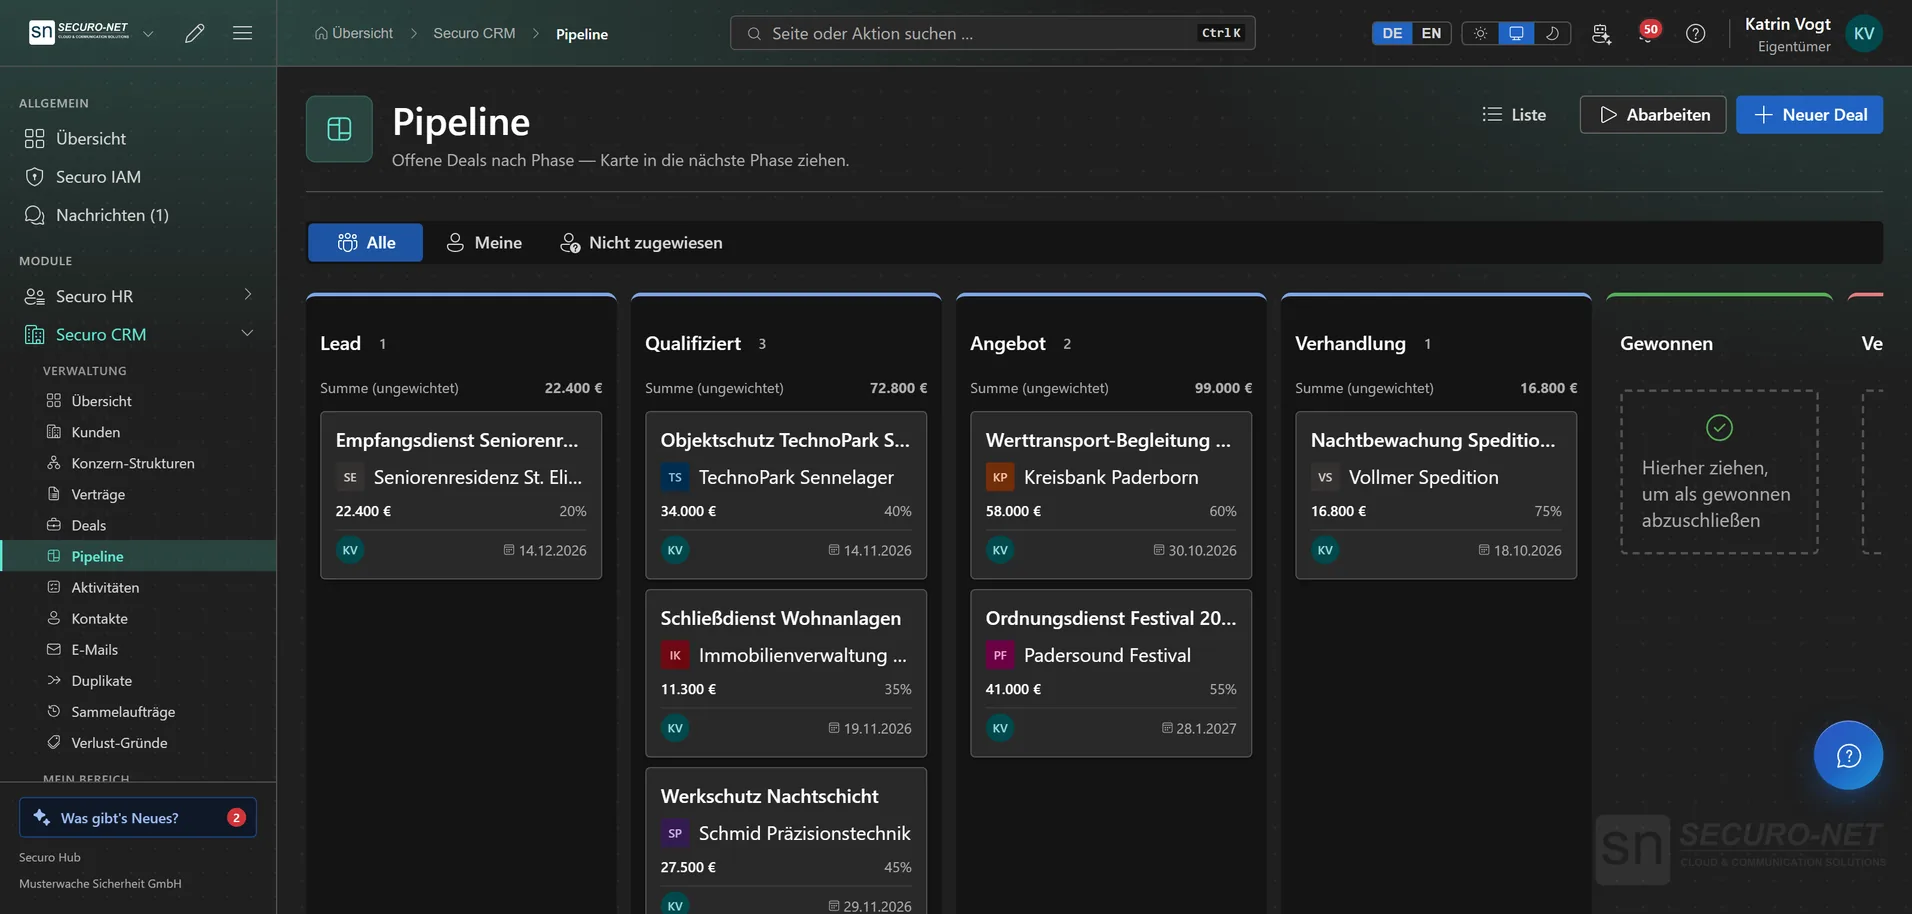Click the TS badge on TechnoPark Sennelager

pos(675,477)
